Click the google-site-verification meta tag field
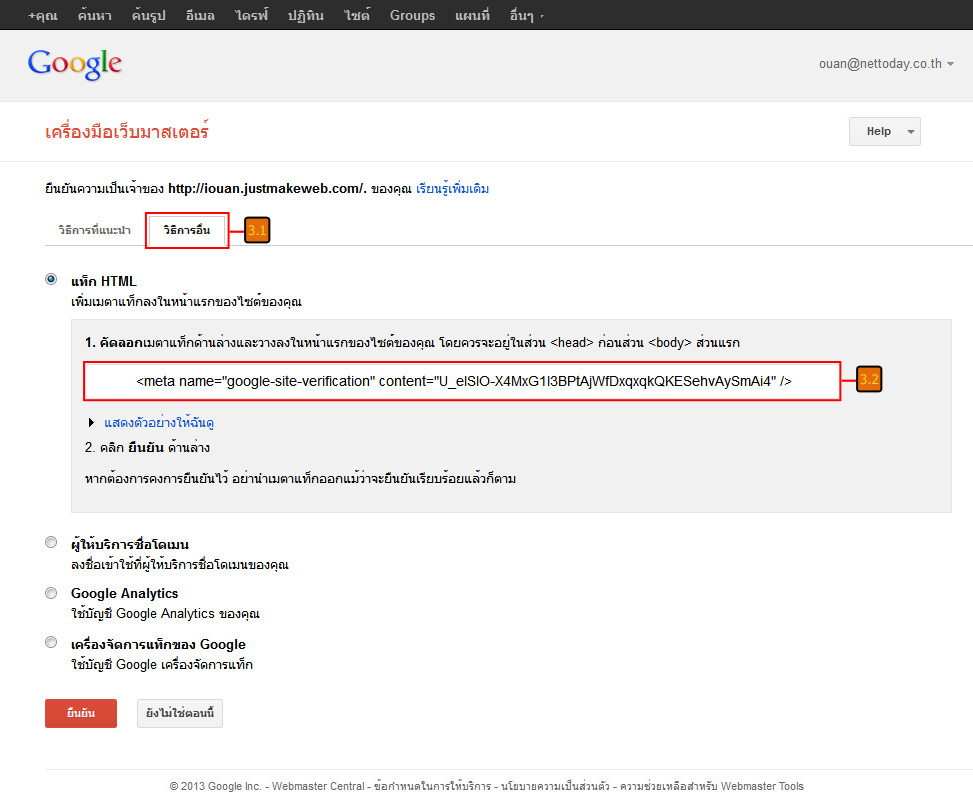The width and height of the screenshot is (973, 796). pos(462,381)
